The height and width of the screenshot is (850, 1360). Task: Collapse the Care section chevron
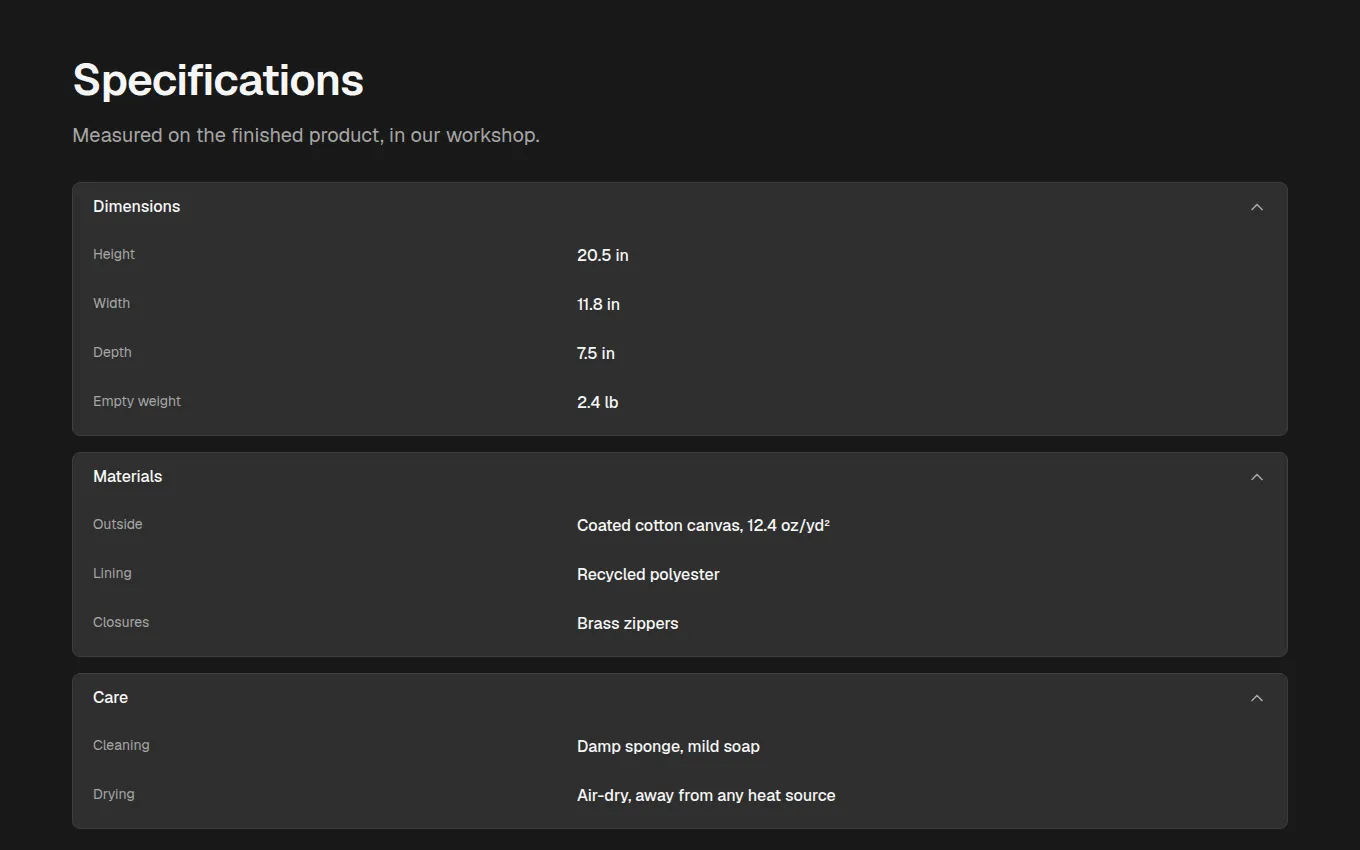[1257, 698]
